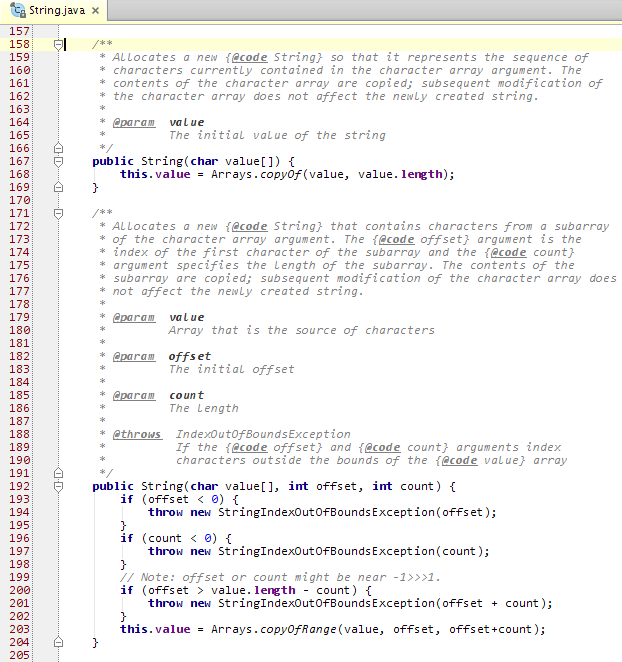This screenshot has height=662, width=622.
Task: Fold the String(char value[]) constructor at line 167
Action: (x=59, y=161)
